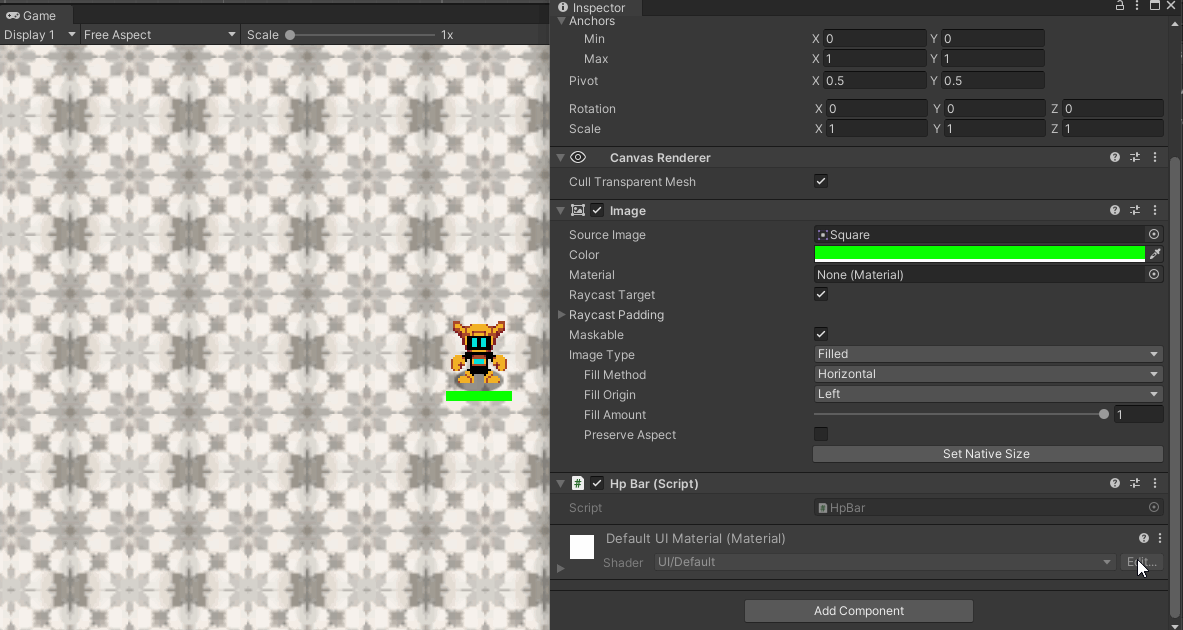Click the Add Component button

click(859, 610)
